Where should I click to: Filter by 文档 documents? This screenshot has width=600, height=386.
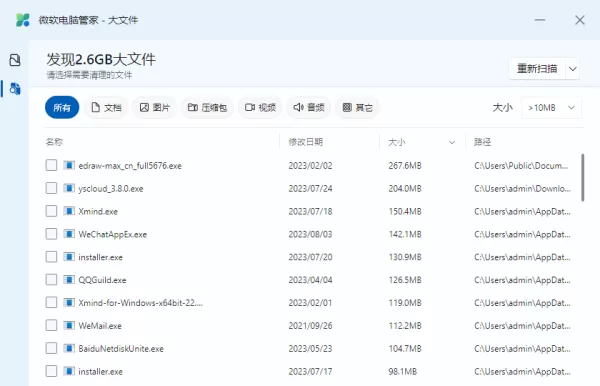click(106, 107)
